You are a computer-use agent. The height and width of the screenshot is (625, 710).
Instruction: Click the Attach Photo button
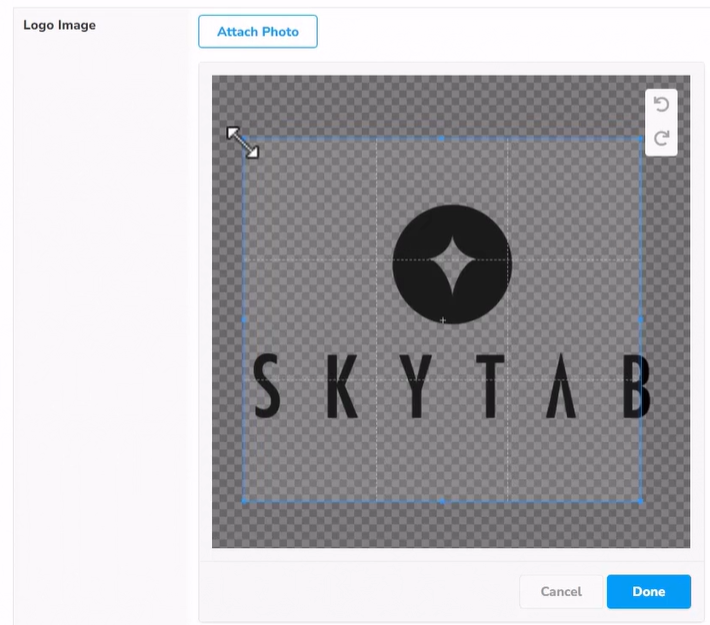click(258, 32)
